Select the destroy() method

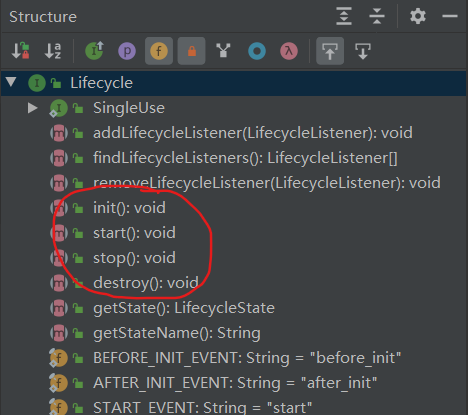point(146,283)
